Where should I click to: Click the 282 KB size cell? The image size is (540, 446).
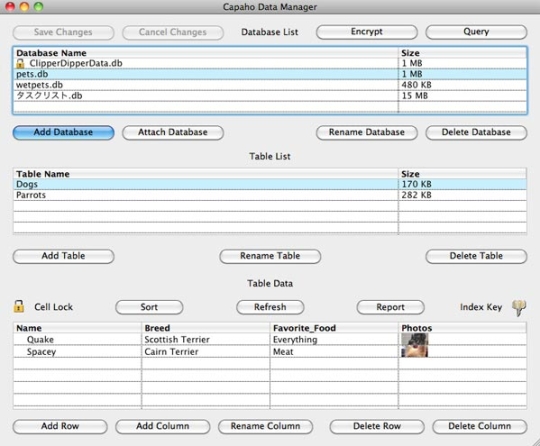pos(463,195)
